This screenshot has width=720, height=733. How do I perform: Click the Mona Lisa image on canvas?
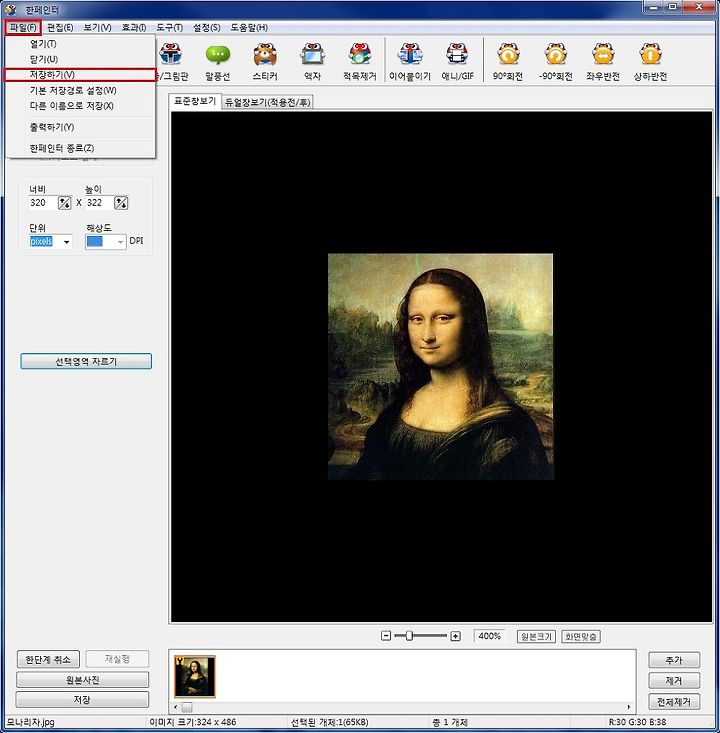point(440,367)
